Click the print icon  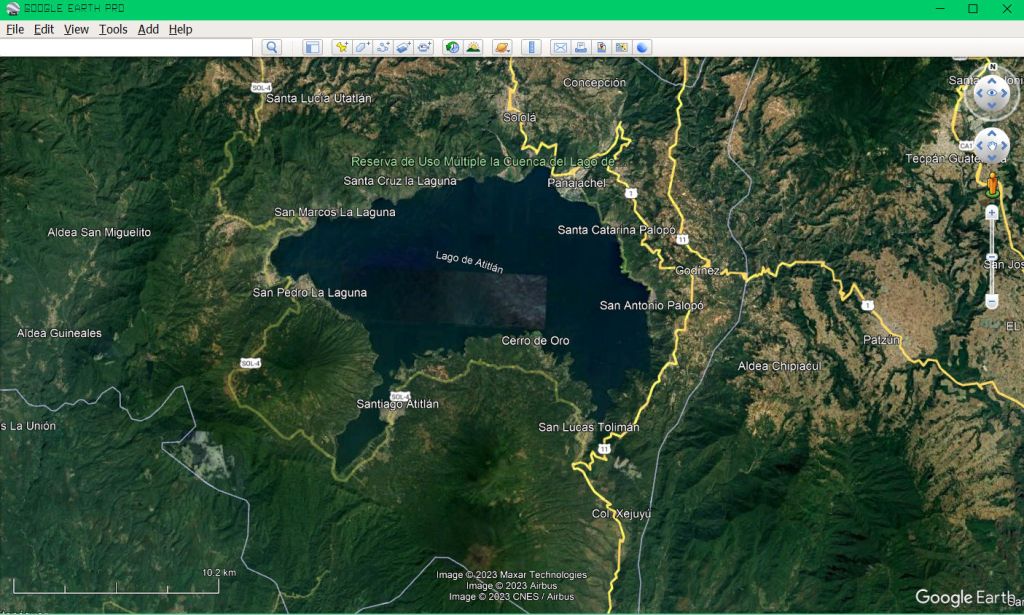point(581,47)
